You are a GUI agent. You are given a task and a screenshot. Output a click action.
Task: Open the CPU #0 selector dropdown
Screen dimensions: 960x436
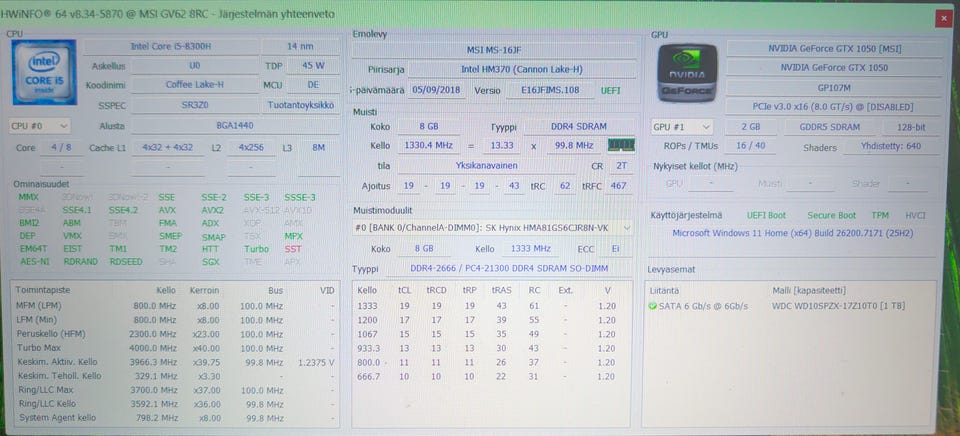40,126
